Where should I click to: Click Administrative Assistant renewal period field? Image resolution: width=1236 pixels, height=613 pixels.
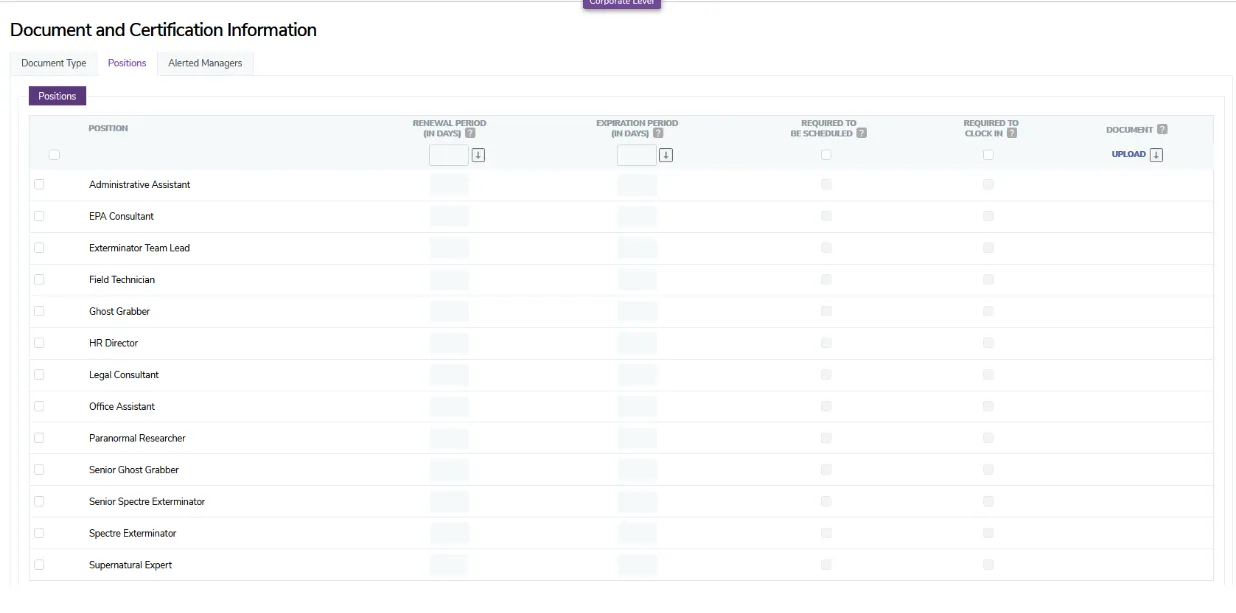pos(449,185)
